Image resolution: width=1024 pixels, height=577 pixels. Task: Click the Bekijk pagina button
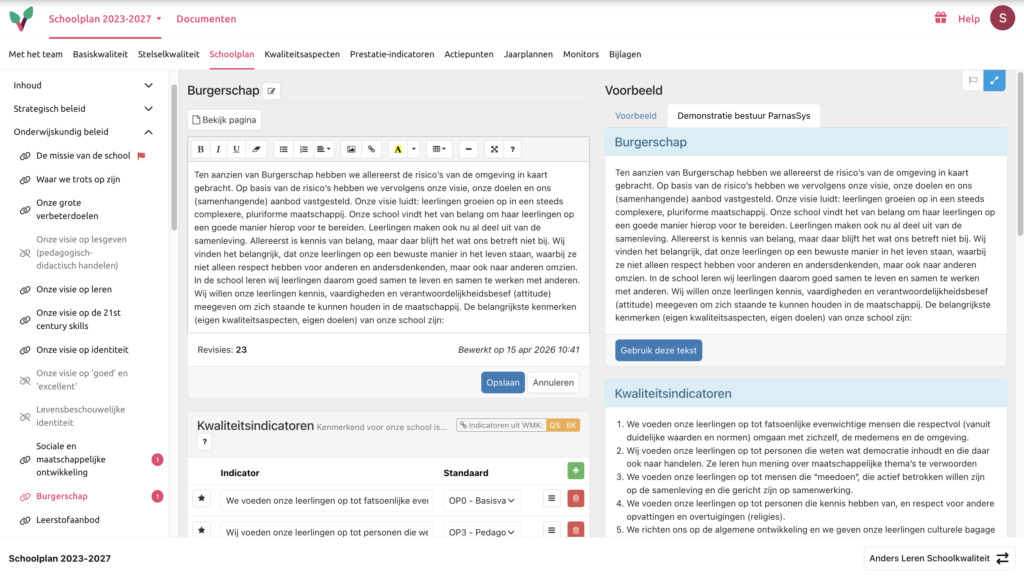click(x=225, y=120)
